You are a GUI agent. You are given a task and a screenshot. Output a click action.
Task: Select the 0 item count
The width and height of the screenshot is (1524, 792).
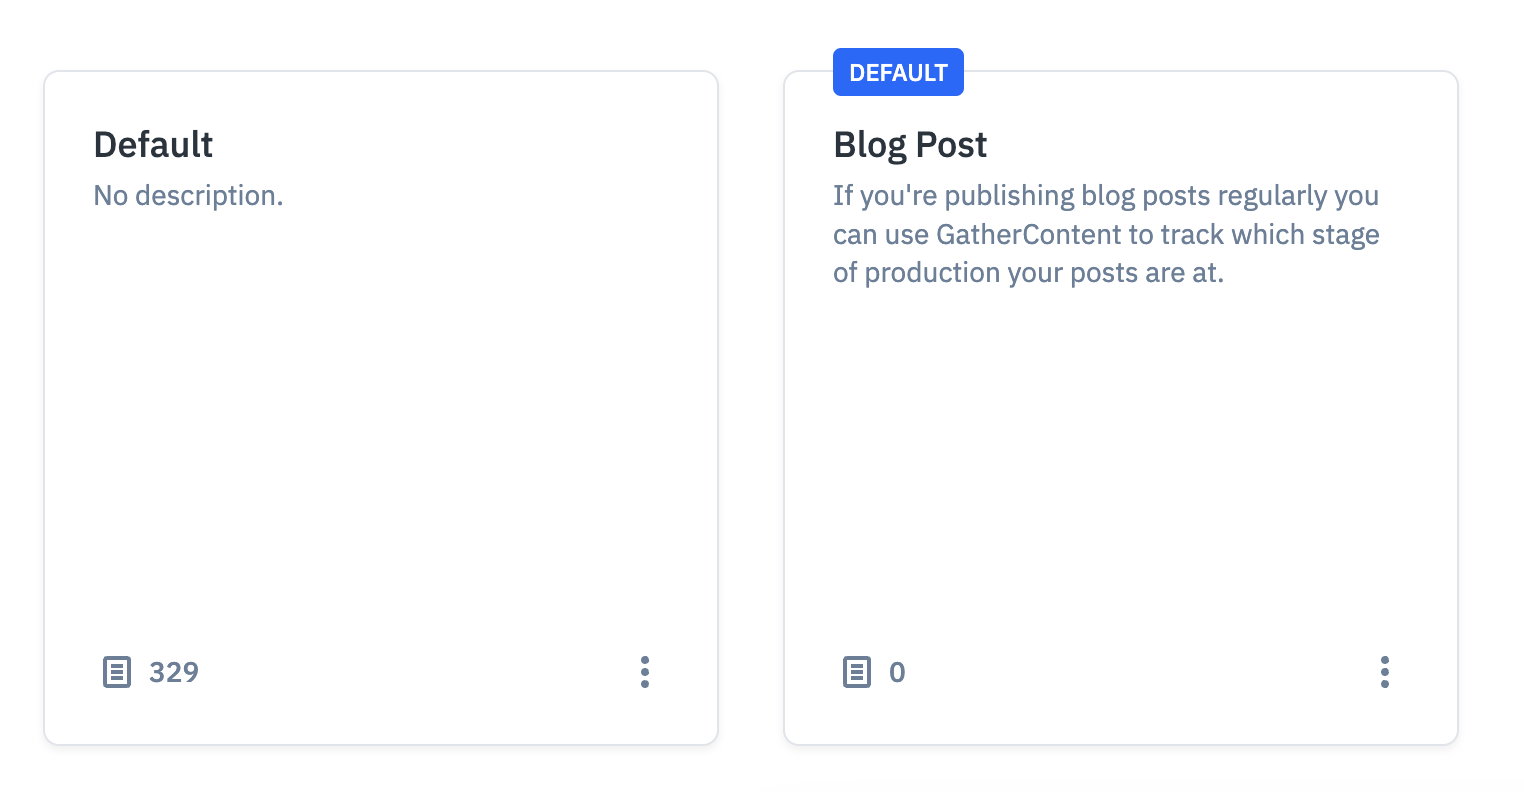(897, 672)
